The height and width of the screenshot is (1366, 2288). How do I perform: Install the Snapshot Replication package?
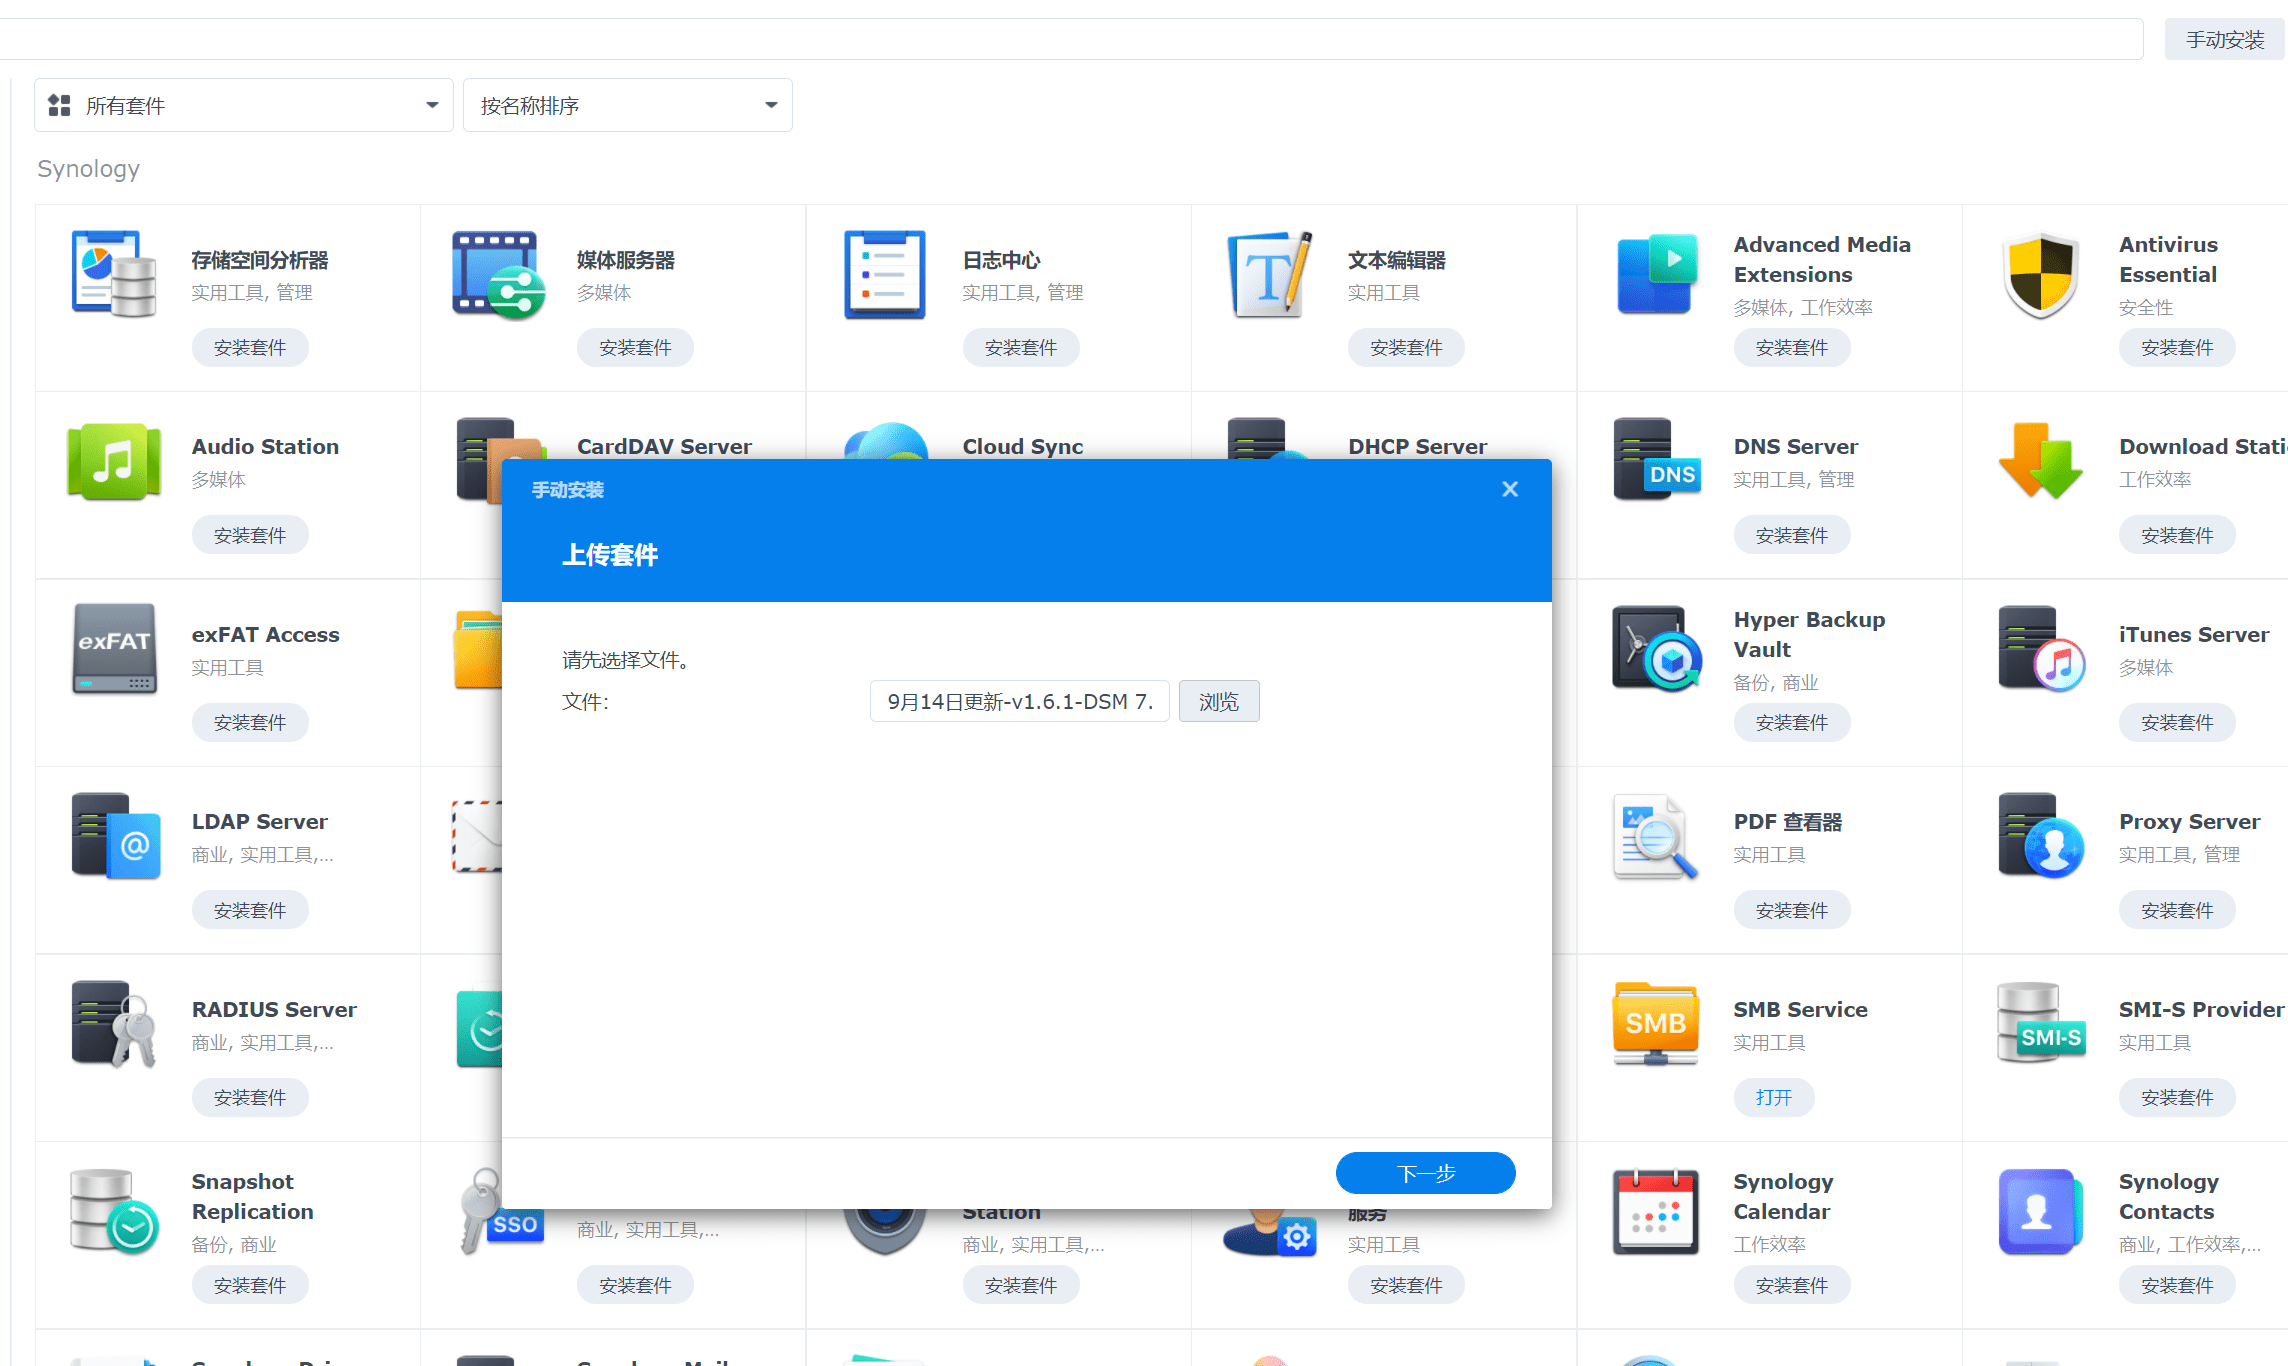click(250, 1285)
